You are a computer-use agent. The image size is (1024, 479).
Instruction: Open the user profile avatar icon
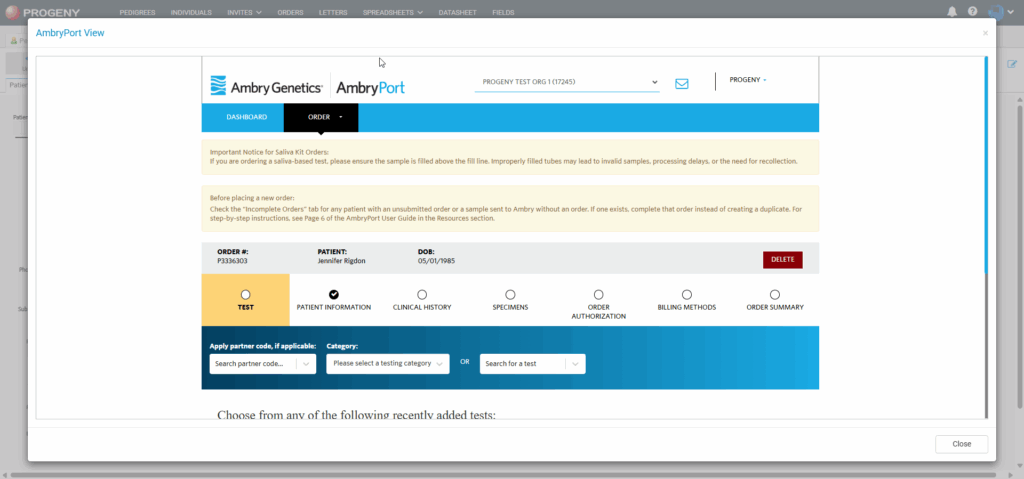click(x=996, y=12)
